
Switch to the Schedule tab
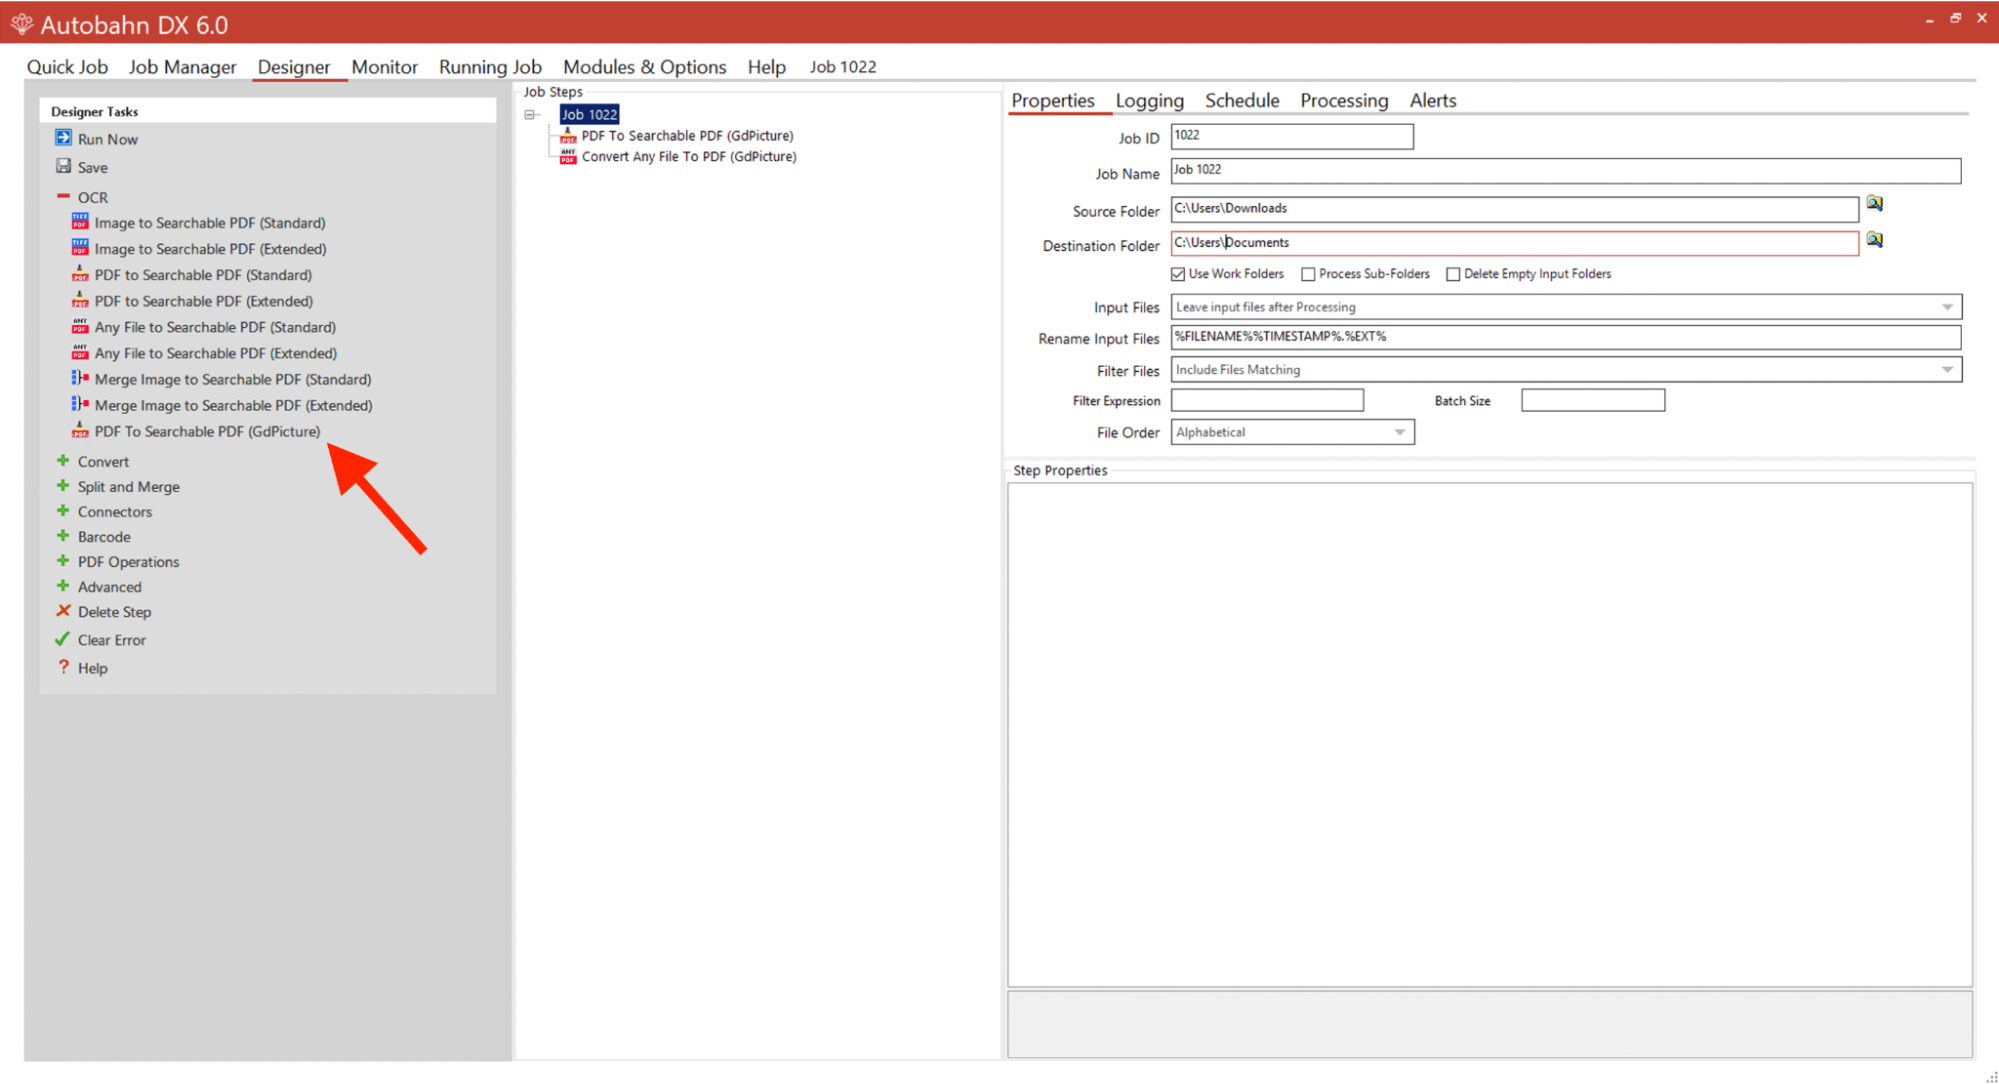coord(1241,100)
